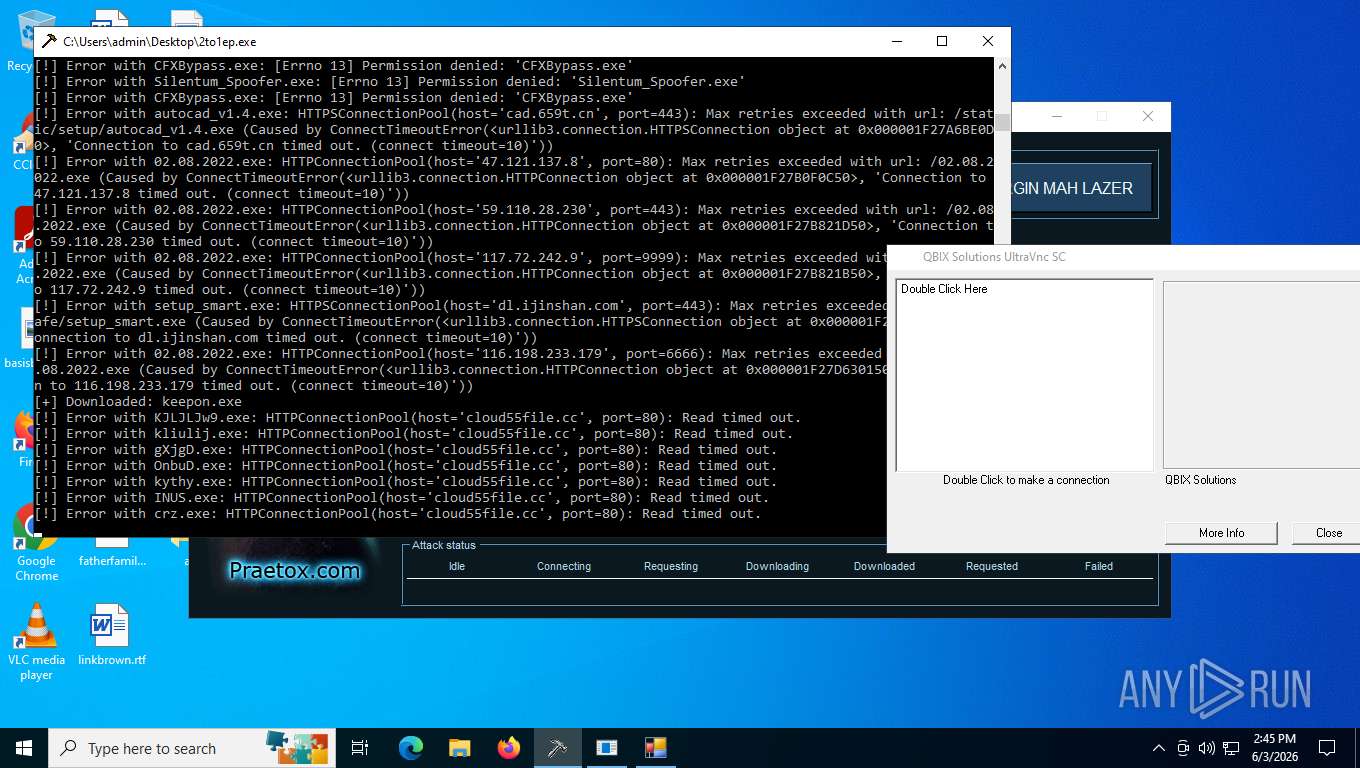Image resolution: width=1360 pixels, height=768 pixels.
Task: Select 'Double Click Here' list entry
Action: (x=944, y=289)
